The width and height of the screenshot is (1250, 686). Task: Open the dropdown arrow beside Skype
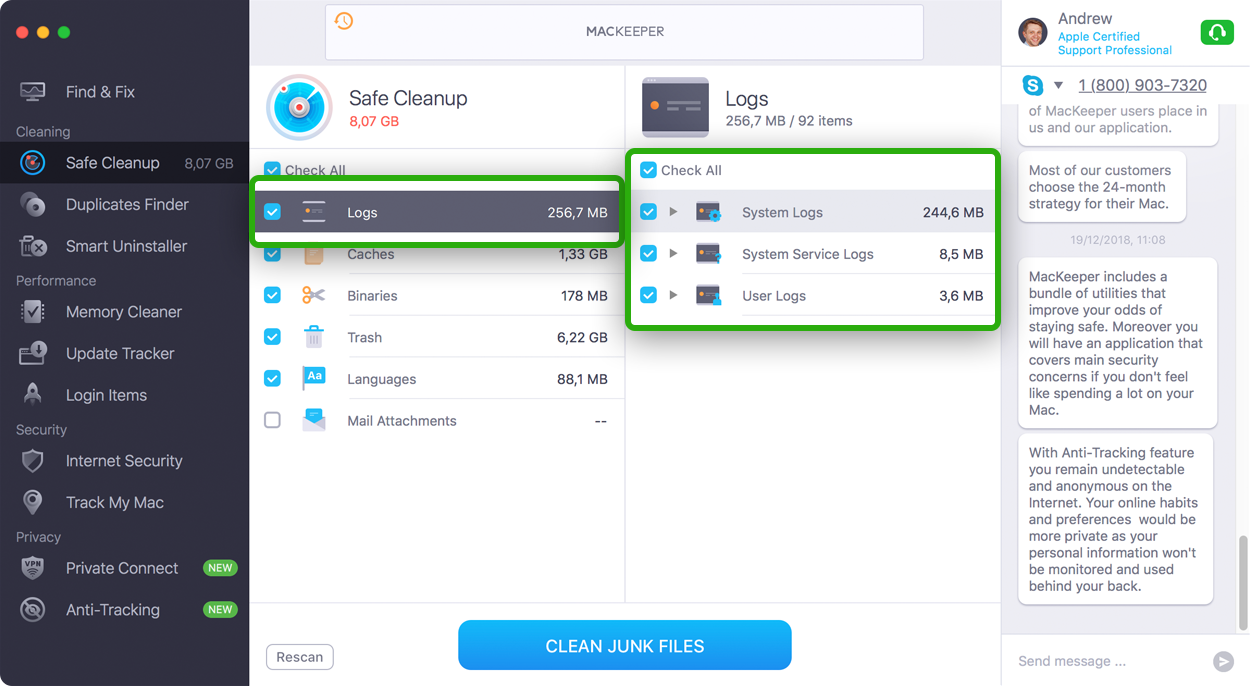1058,86
